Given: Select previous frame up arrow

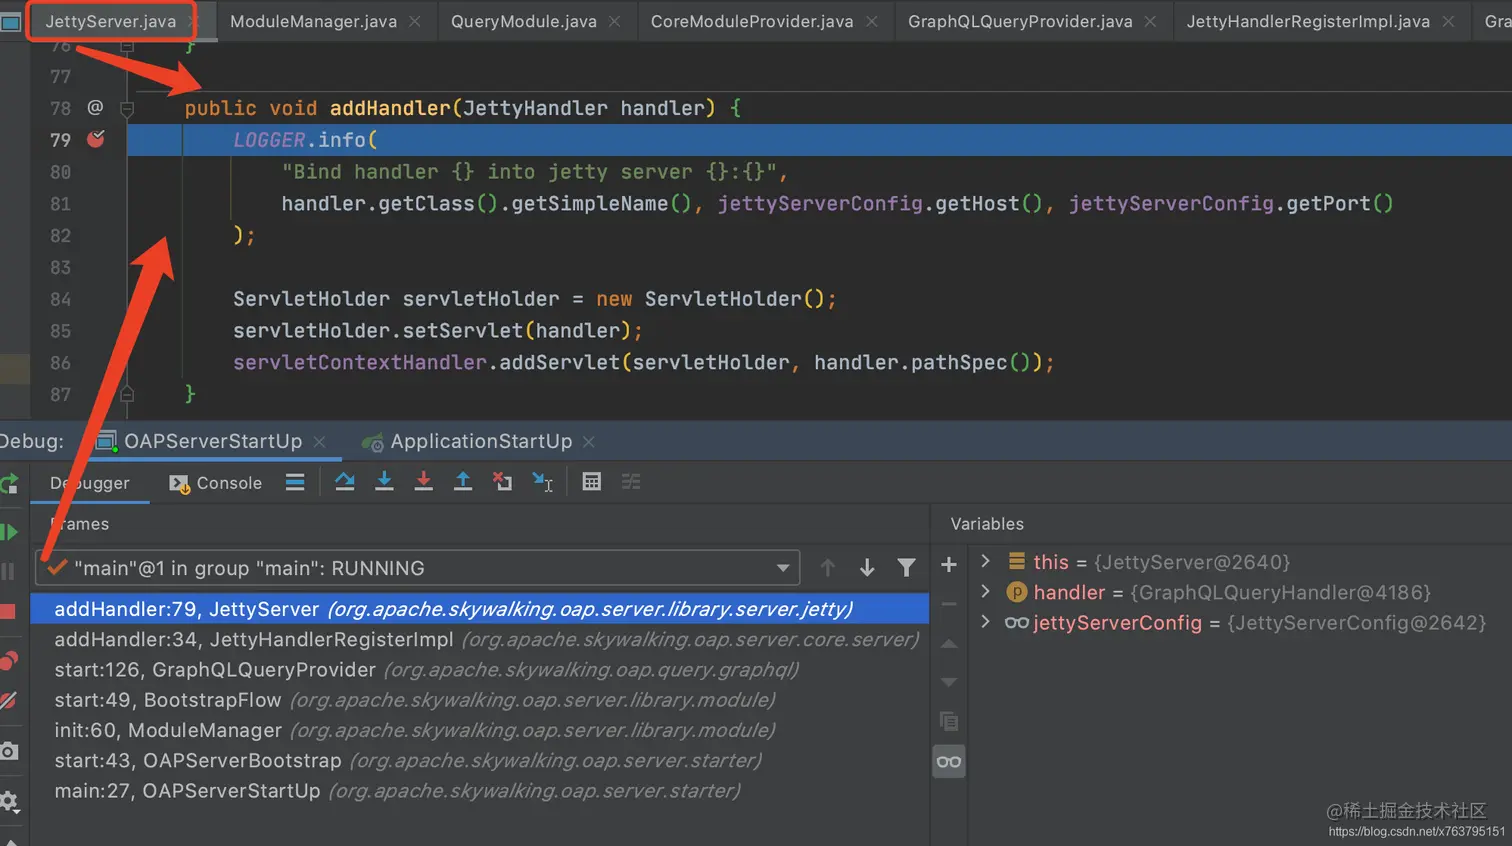Looking at the screenshot, I should point(828,568).
